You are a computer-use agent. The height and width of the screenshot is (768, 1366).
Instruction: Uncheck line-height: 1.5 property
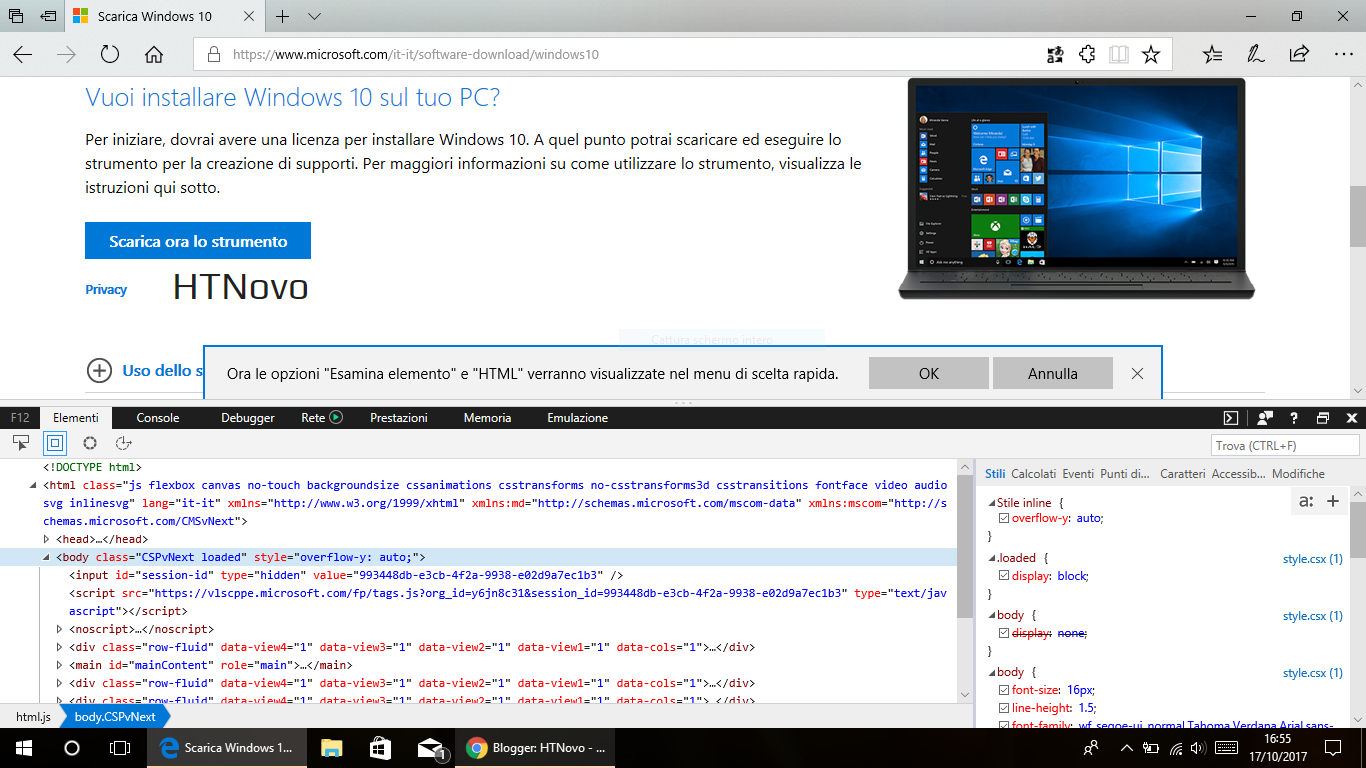coord(1005,708)
